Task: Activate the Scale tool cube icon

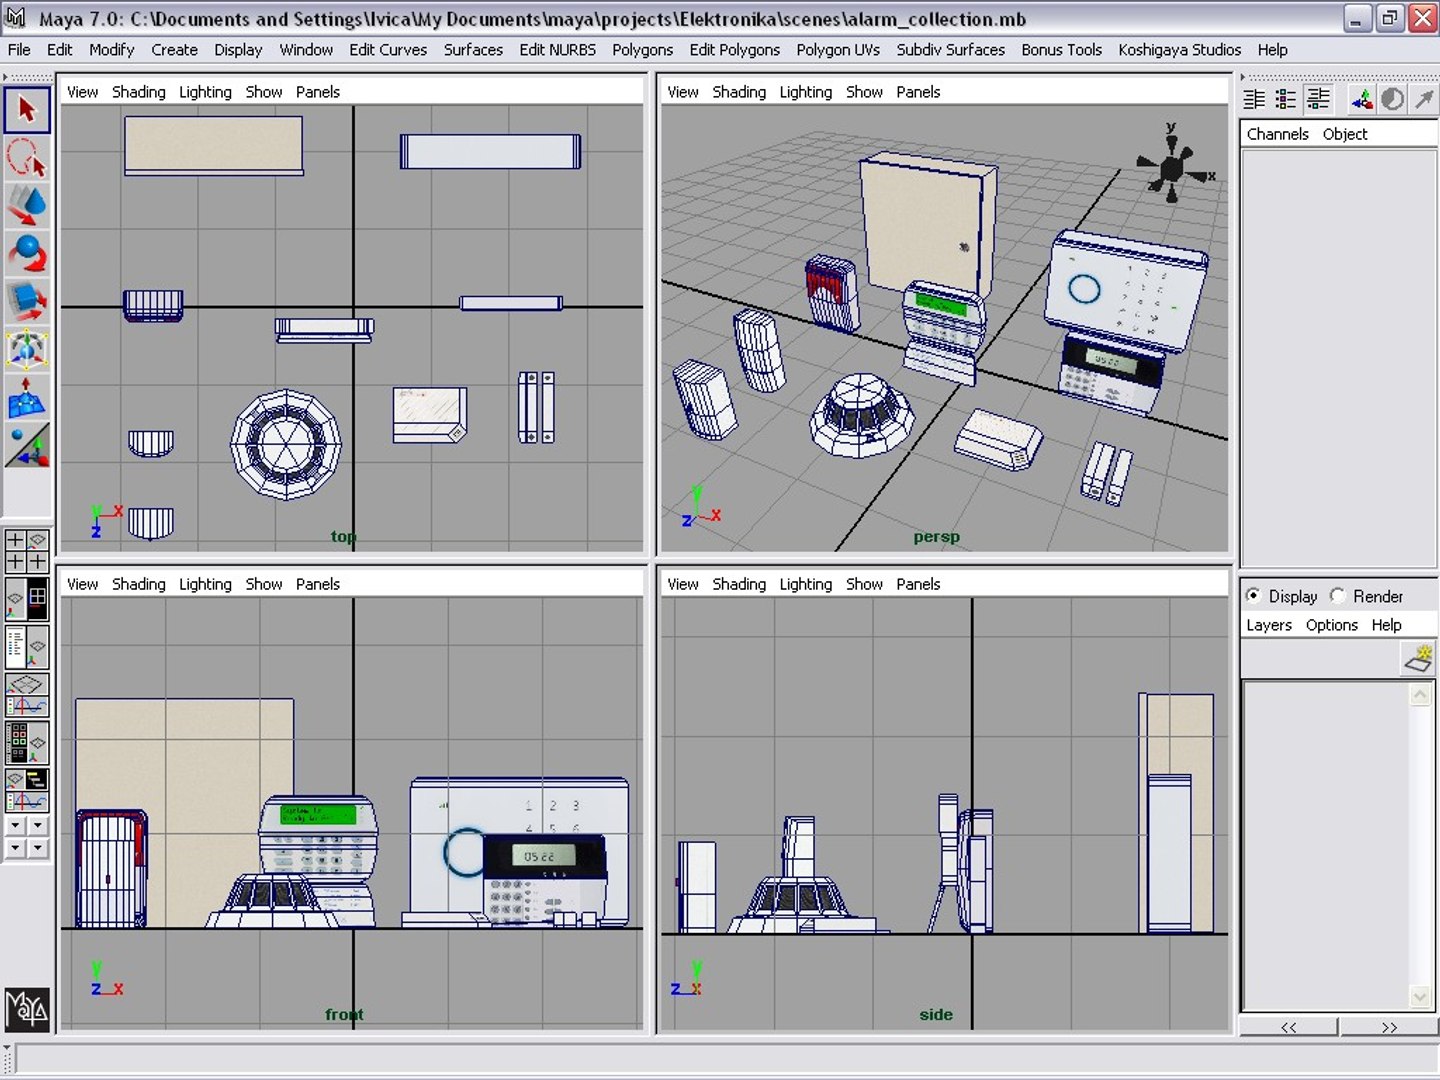Action: 27,302
